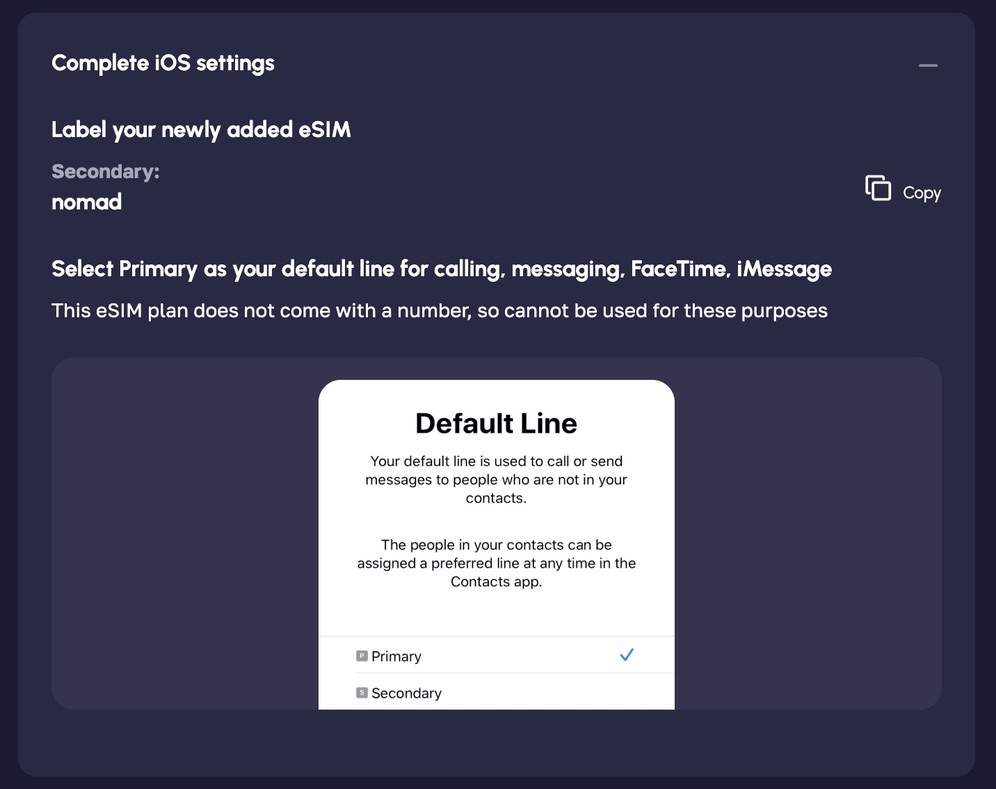Screen dimensions: 996x789
Task: Click the P badge icon next to Primary
Action: click(362, 656)
